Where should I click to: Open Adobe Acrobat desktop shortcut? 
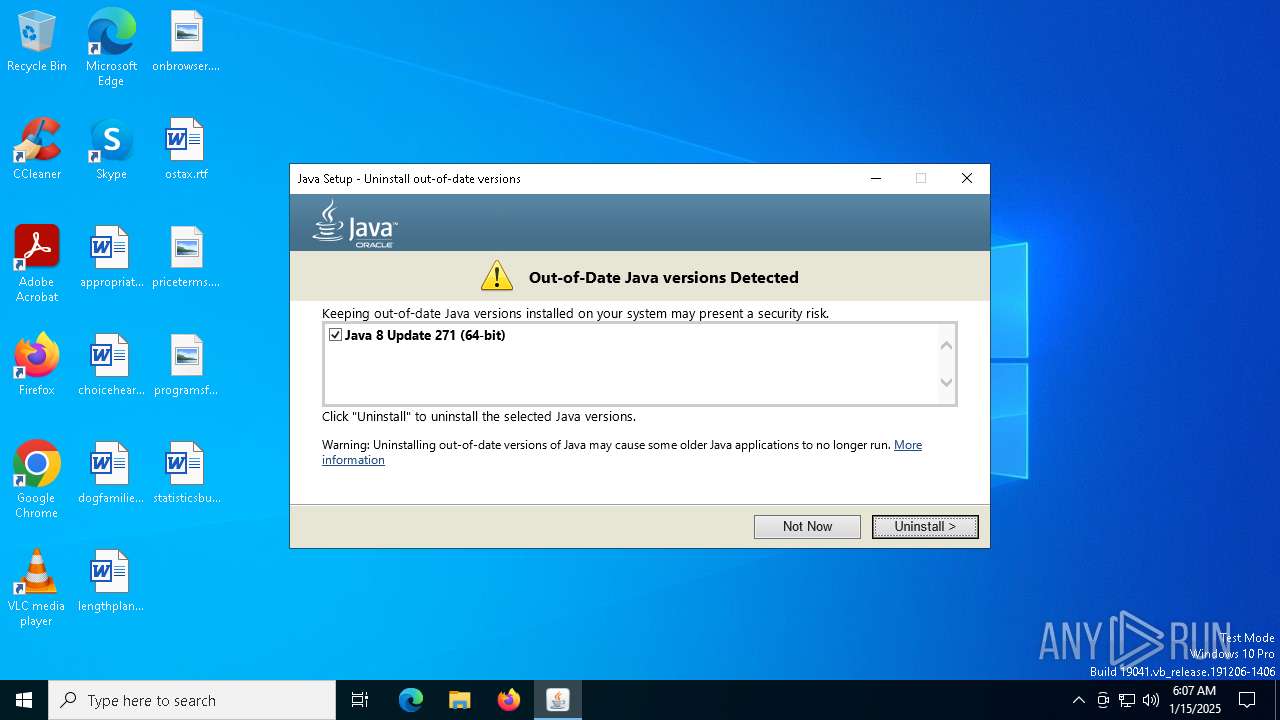point(37,264)
